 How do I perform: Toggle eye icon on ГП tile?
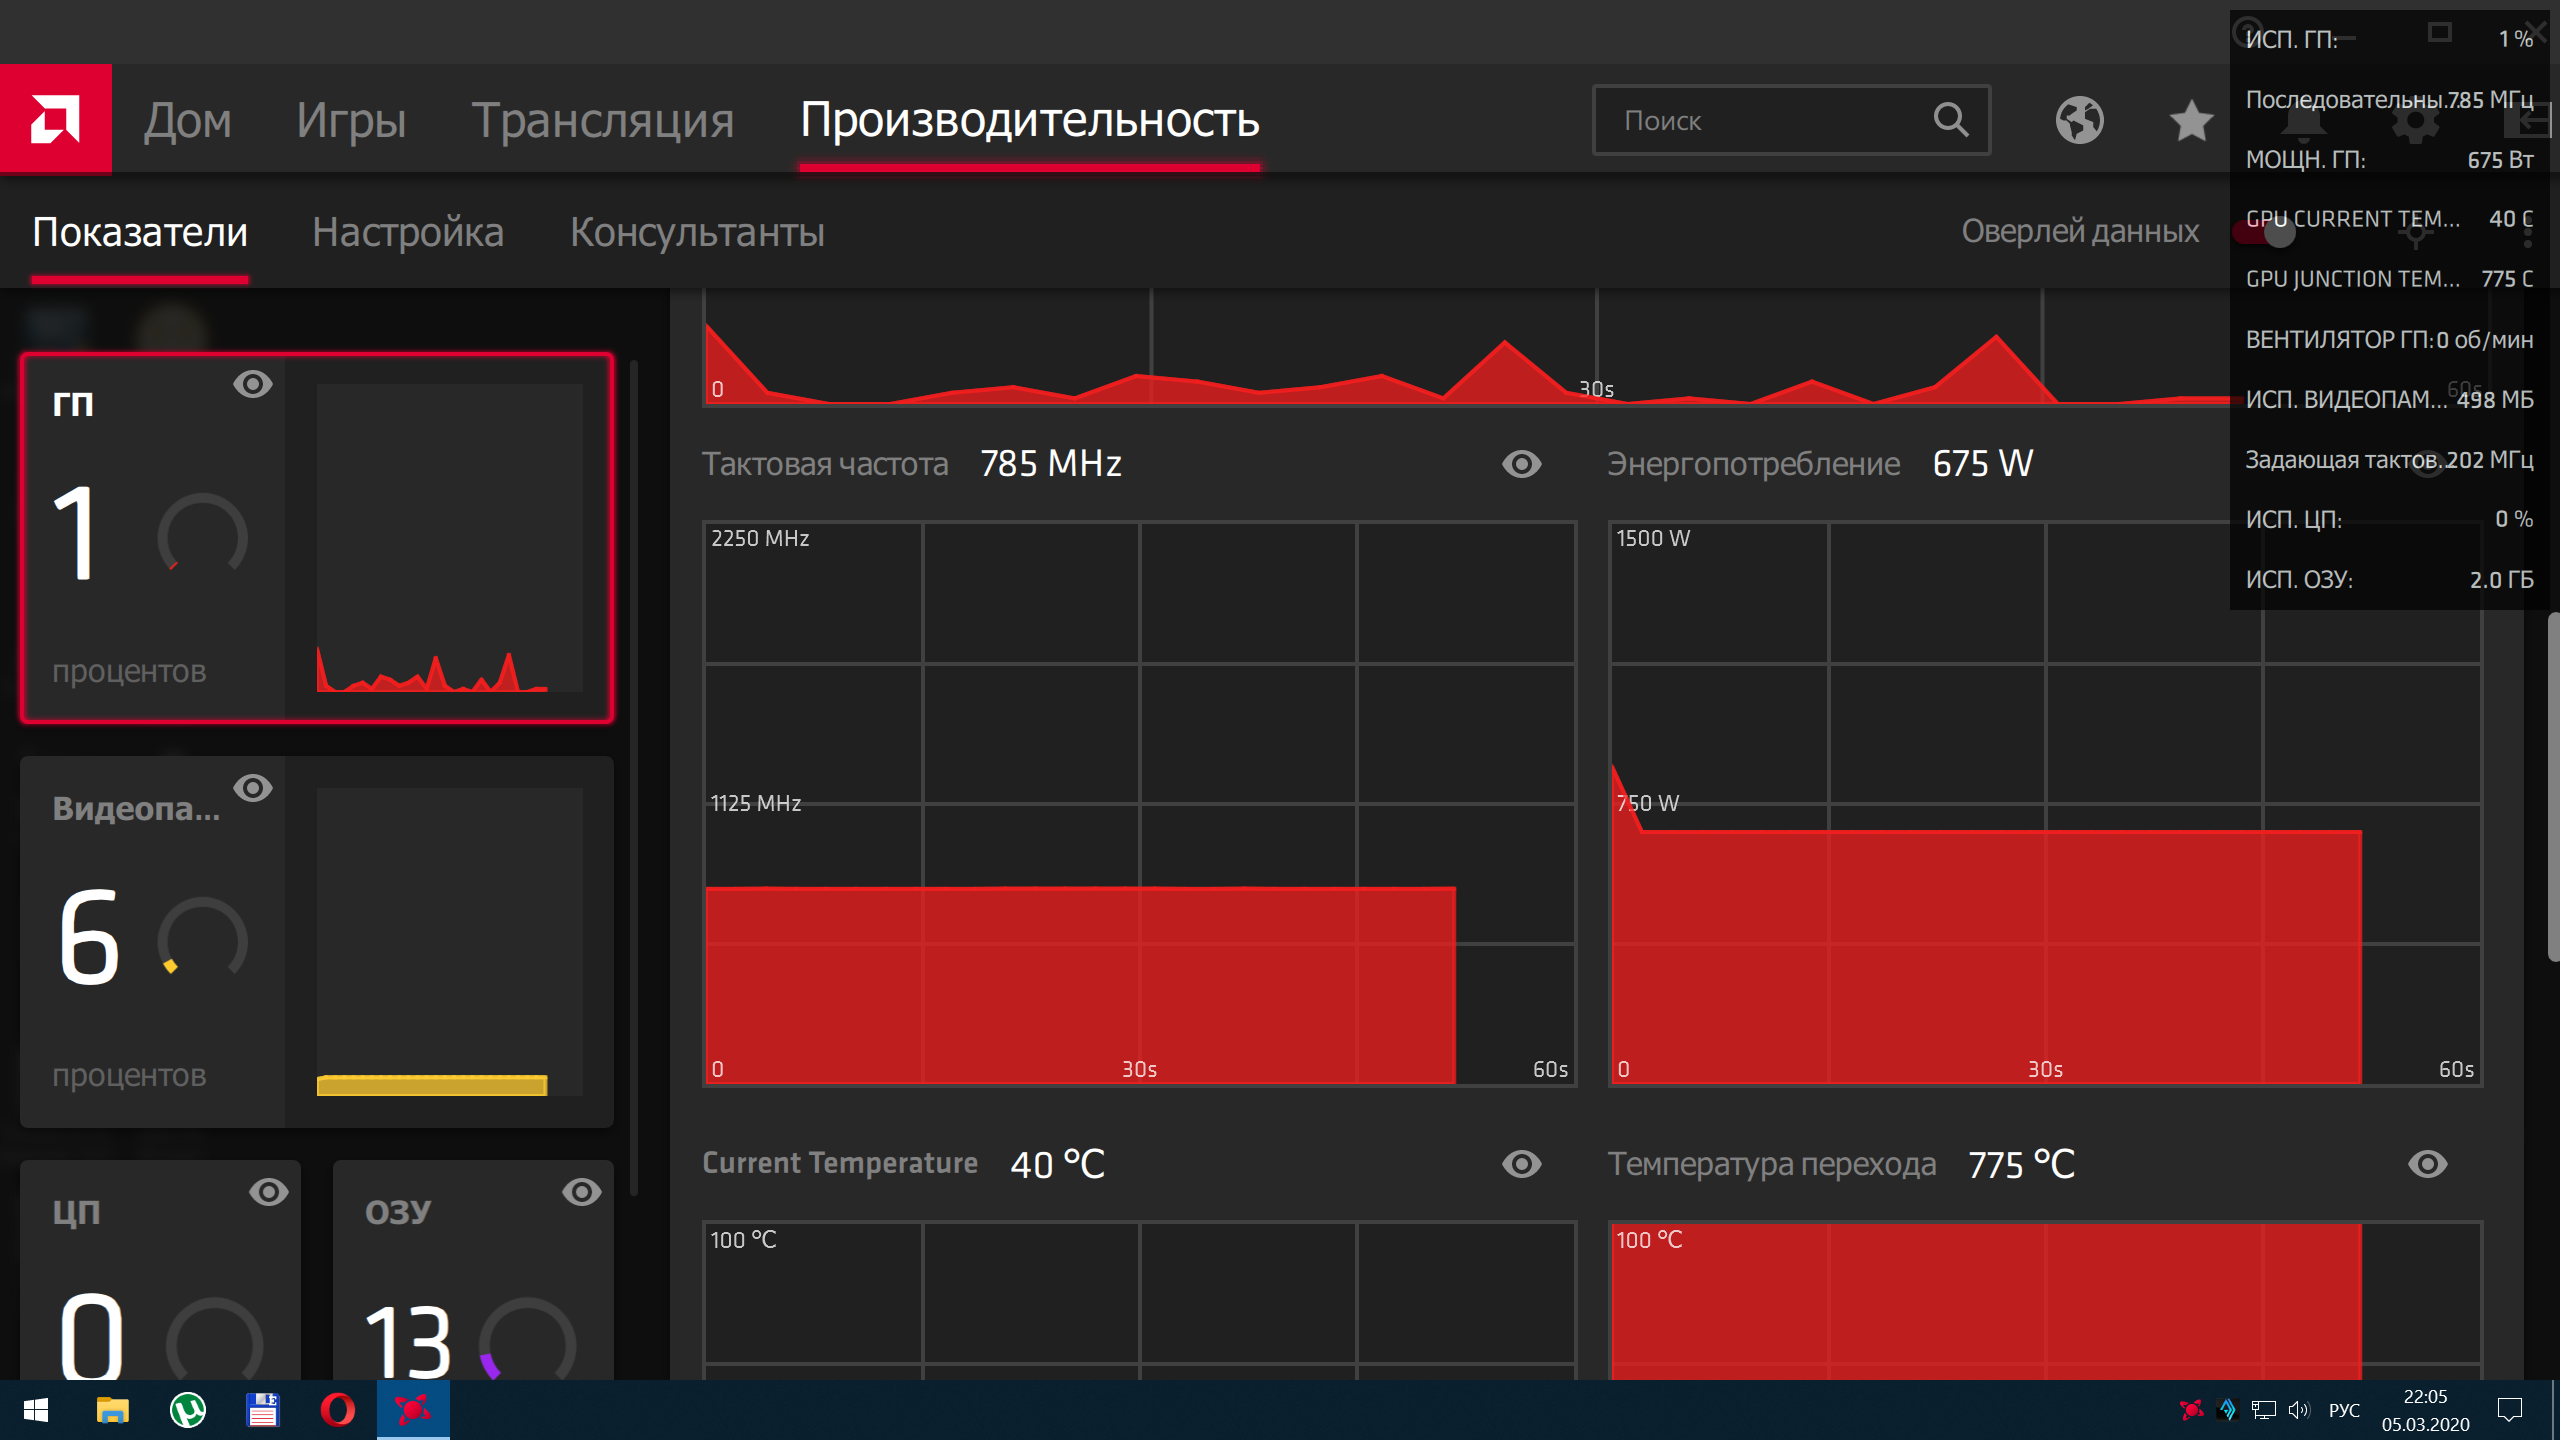coord(252,384)
